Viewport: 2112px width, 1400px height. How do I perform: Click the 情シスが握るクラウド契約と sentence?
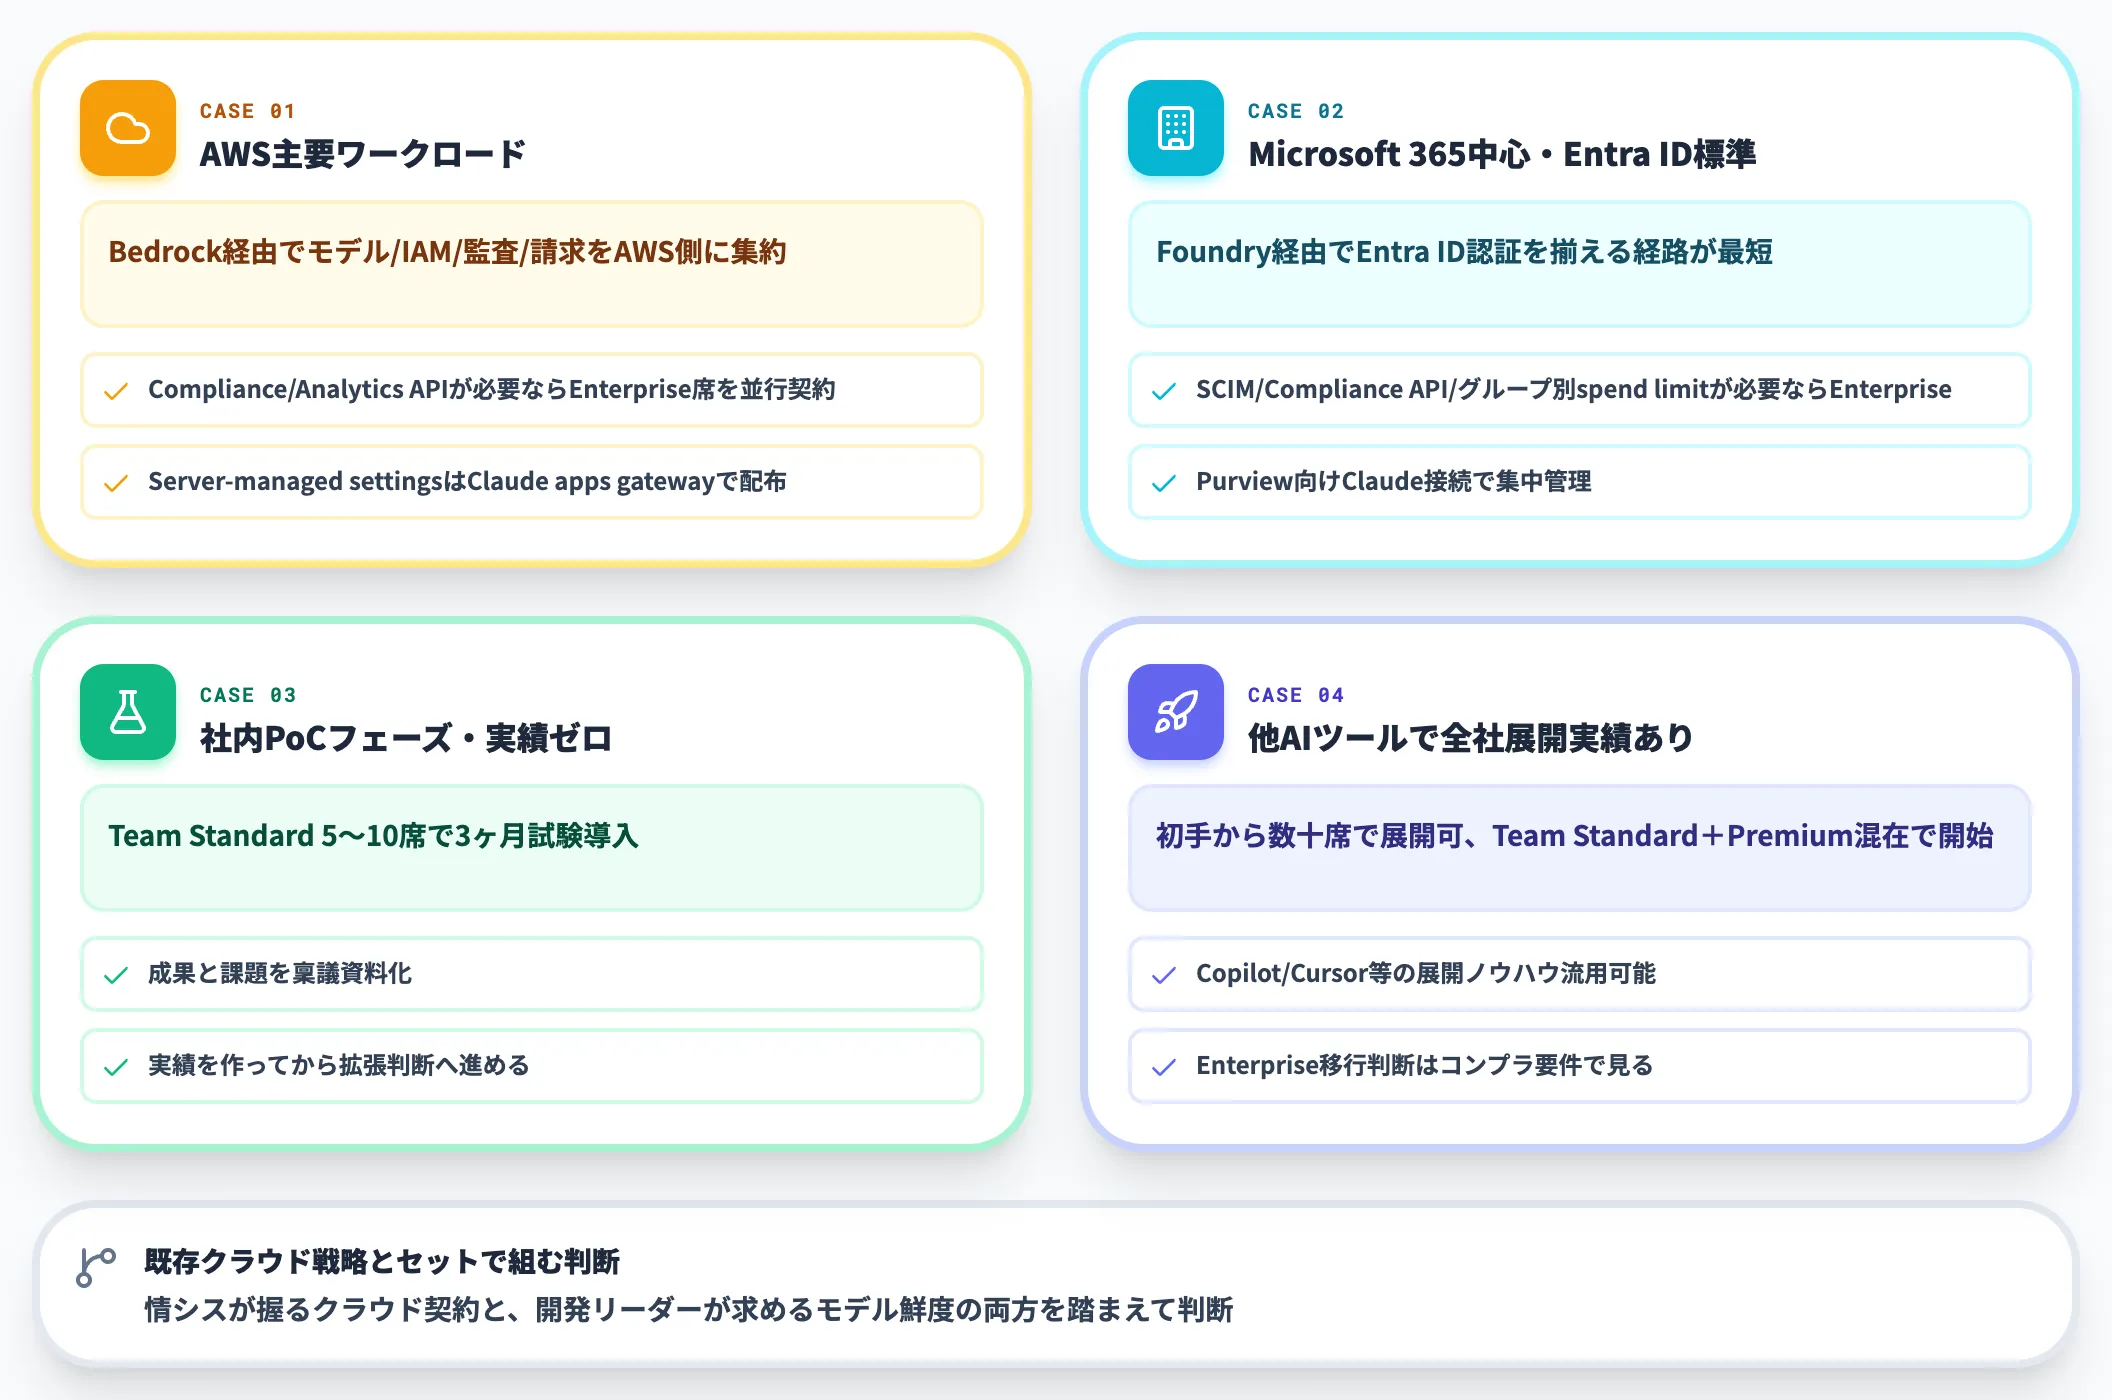click(689, 1309)
